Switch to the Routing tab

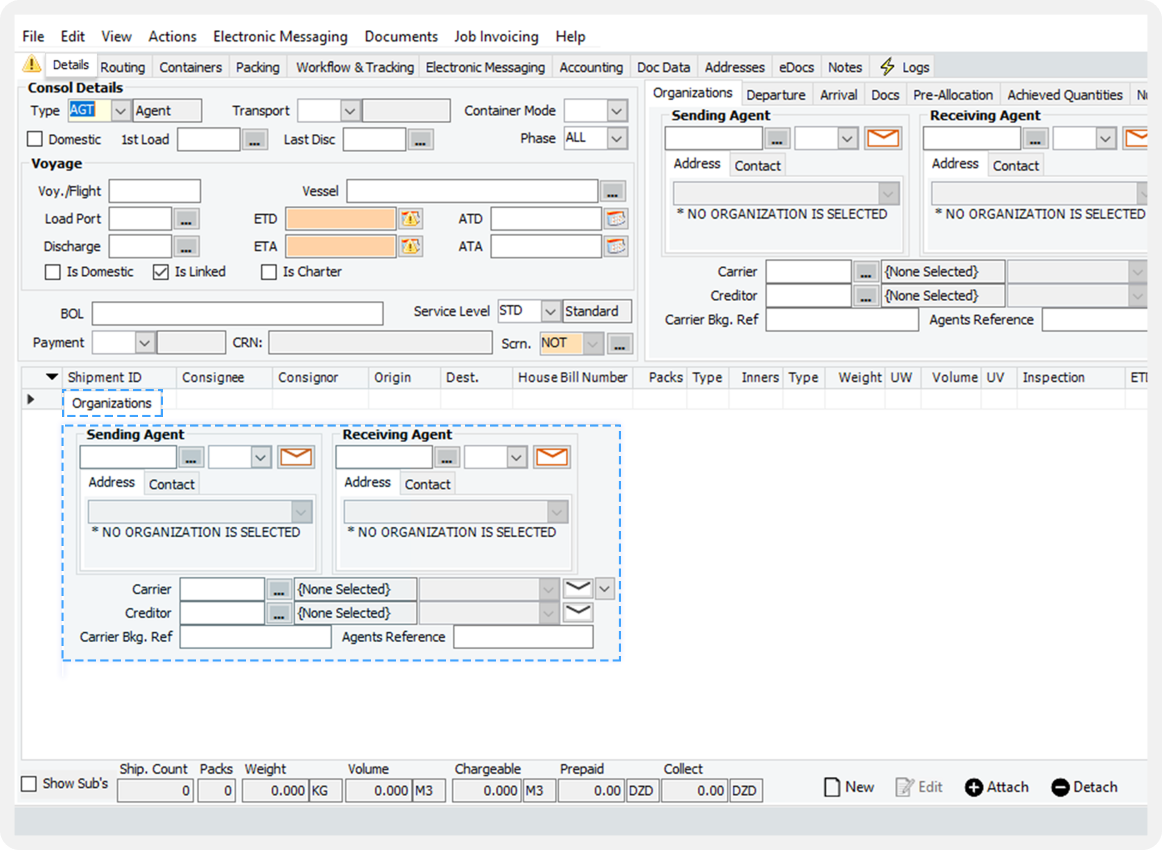(x=123, y=67)
